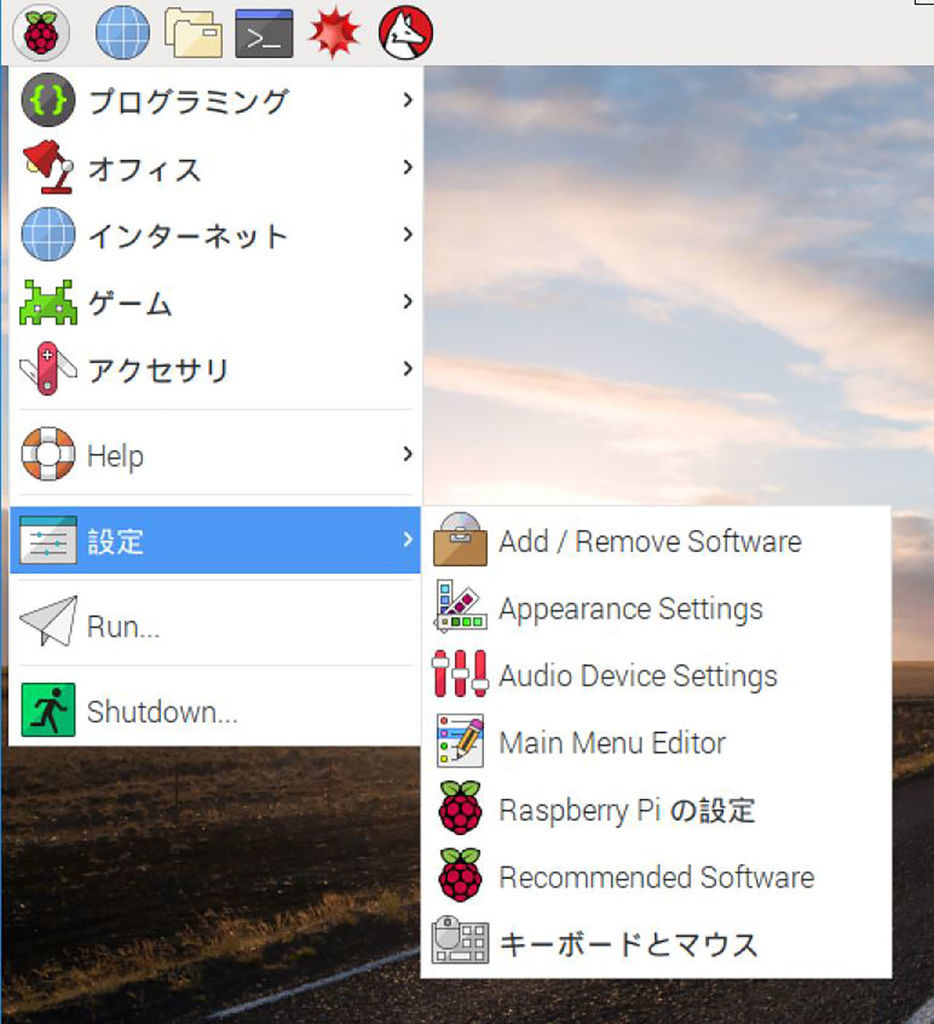
Task: Open Audio Device Settings
Action: [639, 676]
